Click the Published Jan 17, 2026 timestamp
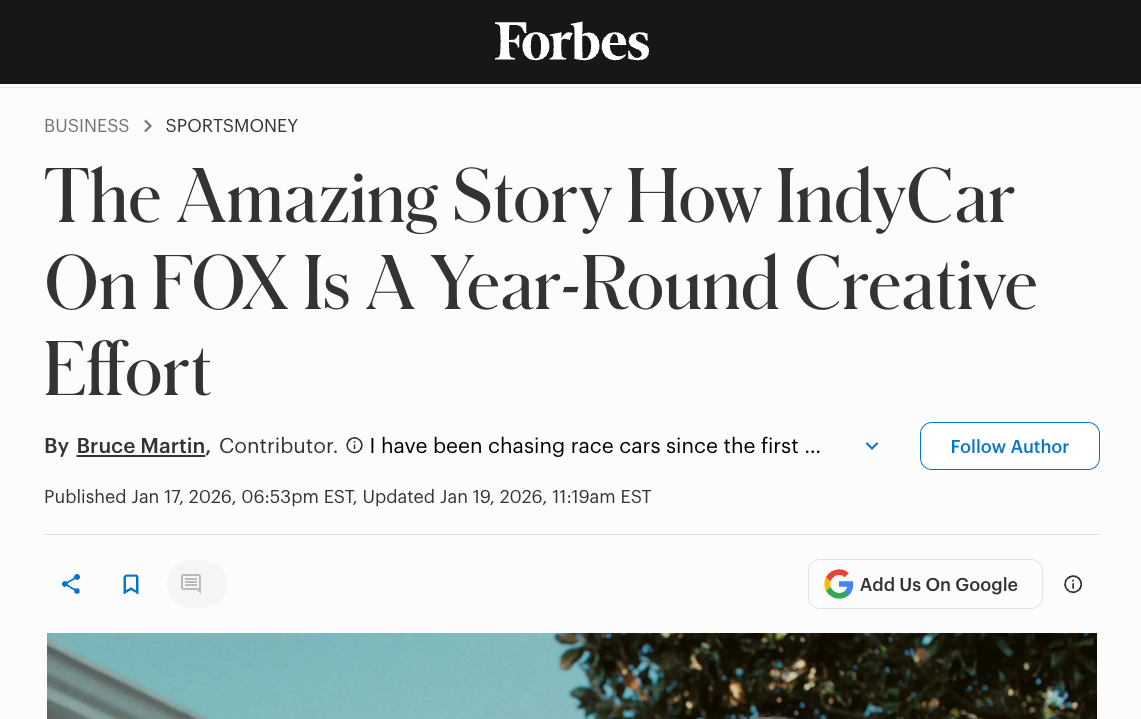The width and height of the screenshot is (1141, 719). coord(199,497)
